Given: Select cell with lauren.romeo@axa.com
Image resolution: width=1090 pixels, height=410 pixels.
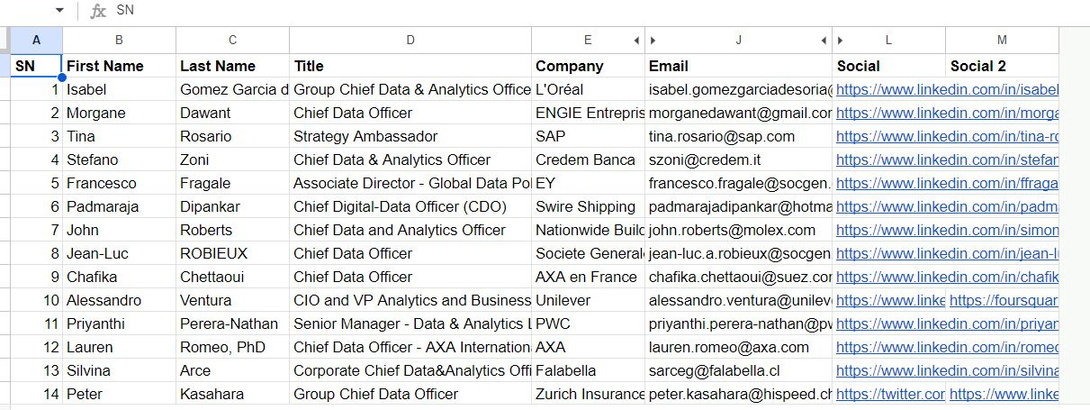Looking at the screenshot, I should 738,347.
